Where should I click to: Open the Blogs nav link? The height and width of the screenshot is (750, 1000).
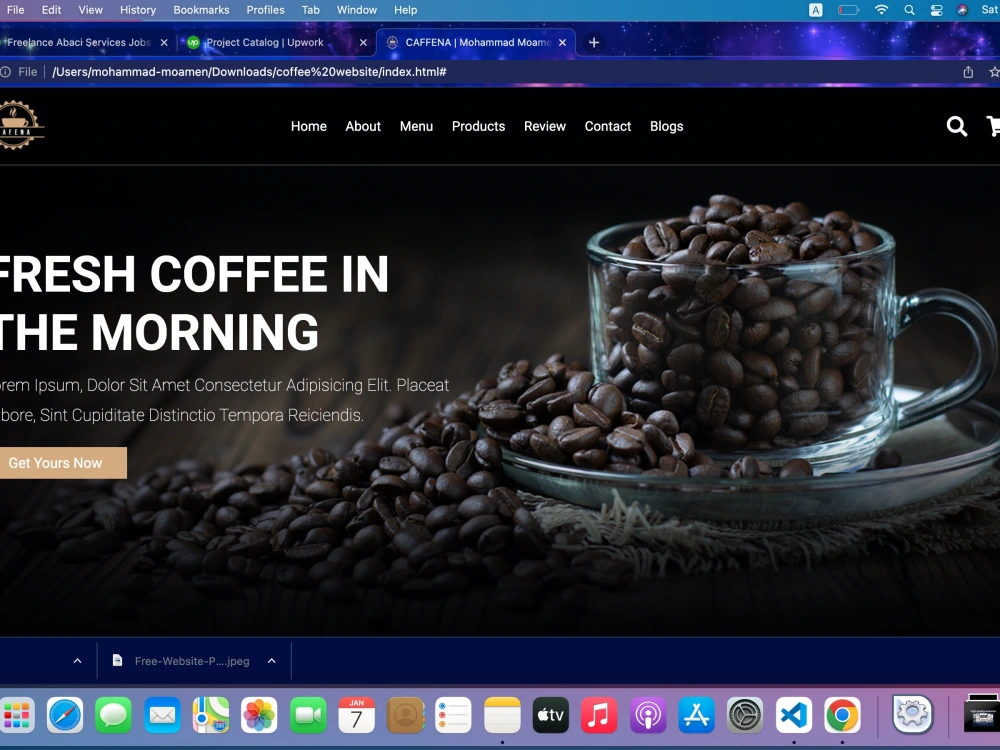(666, 126)
